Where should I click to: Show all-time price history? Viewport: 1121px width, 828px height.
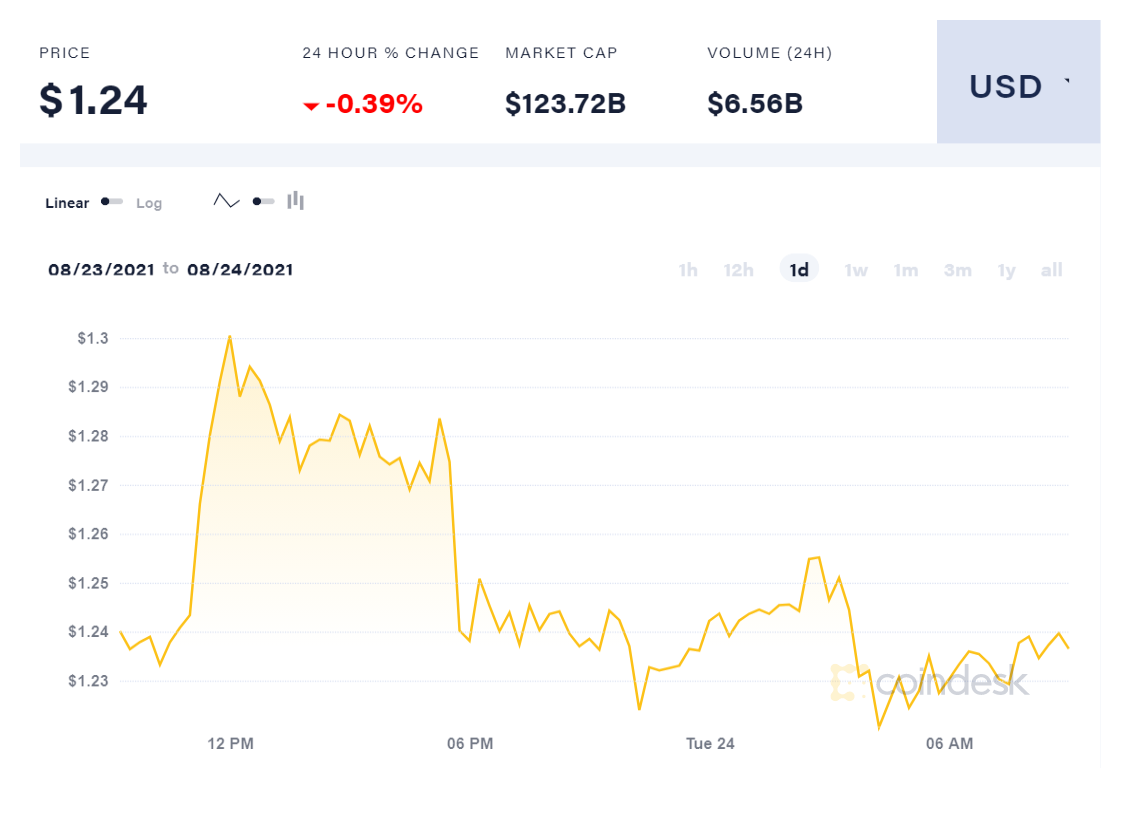[1051, 270]
